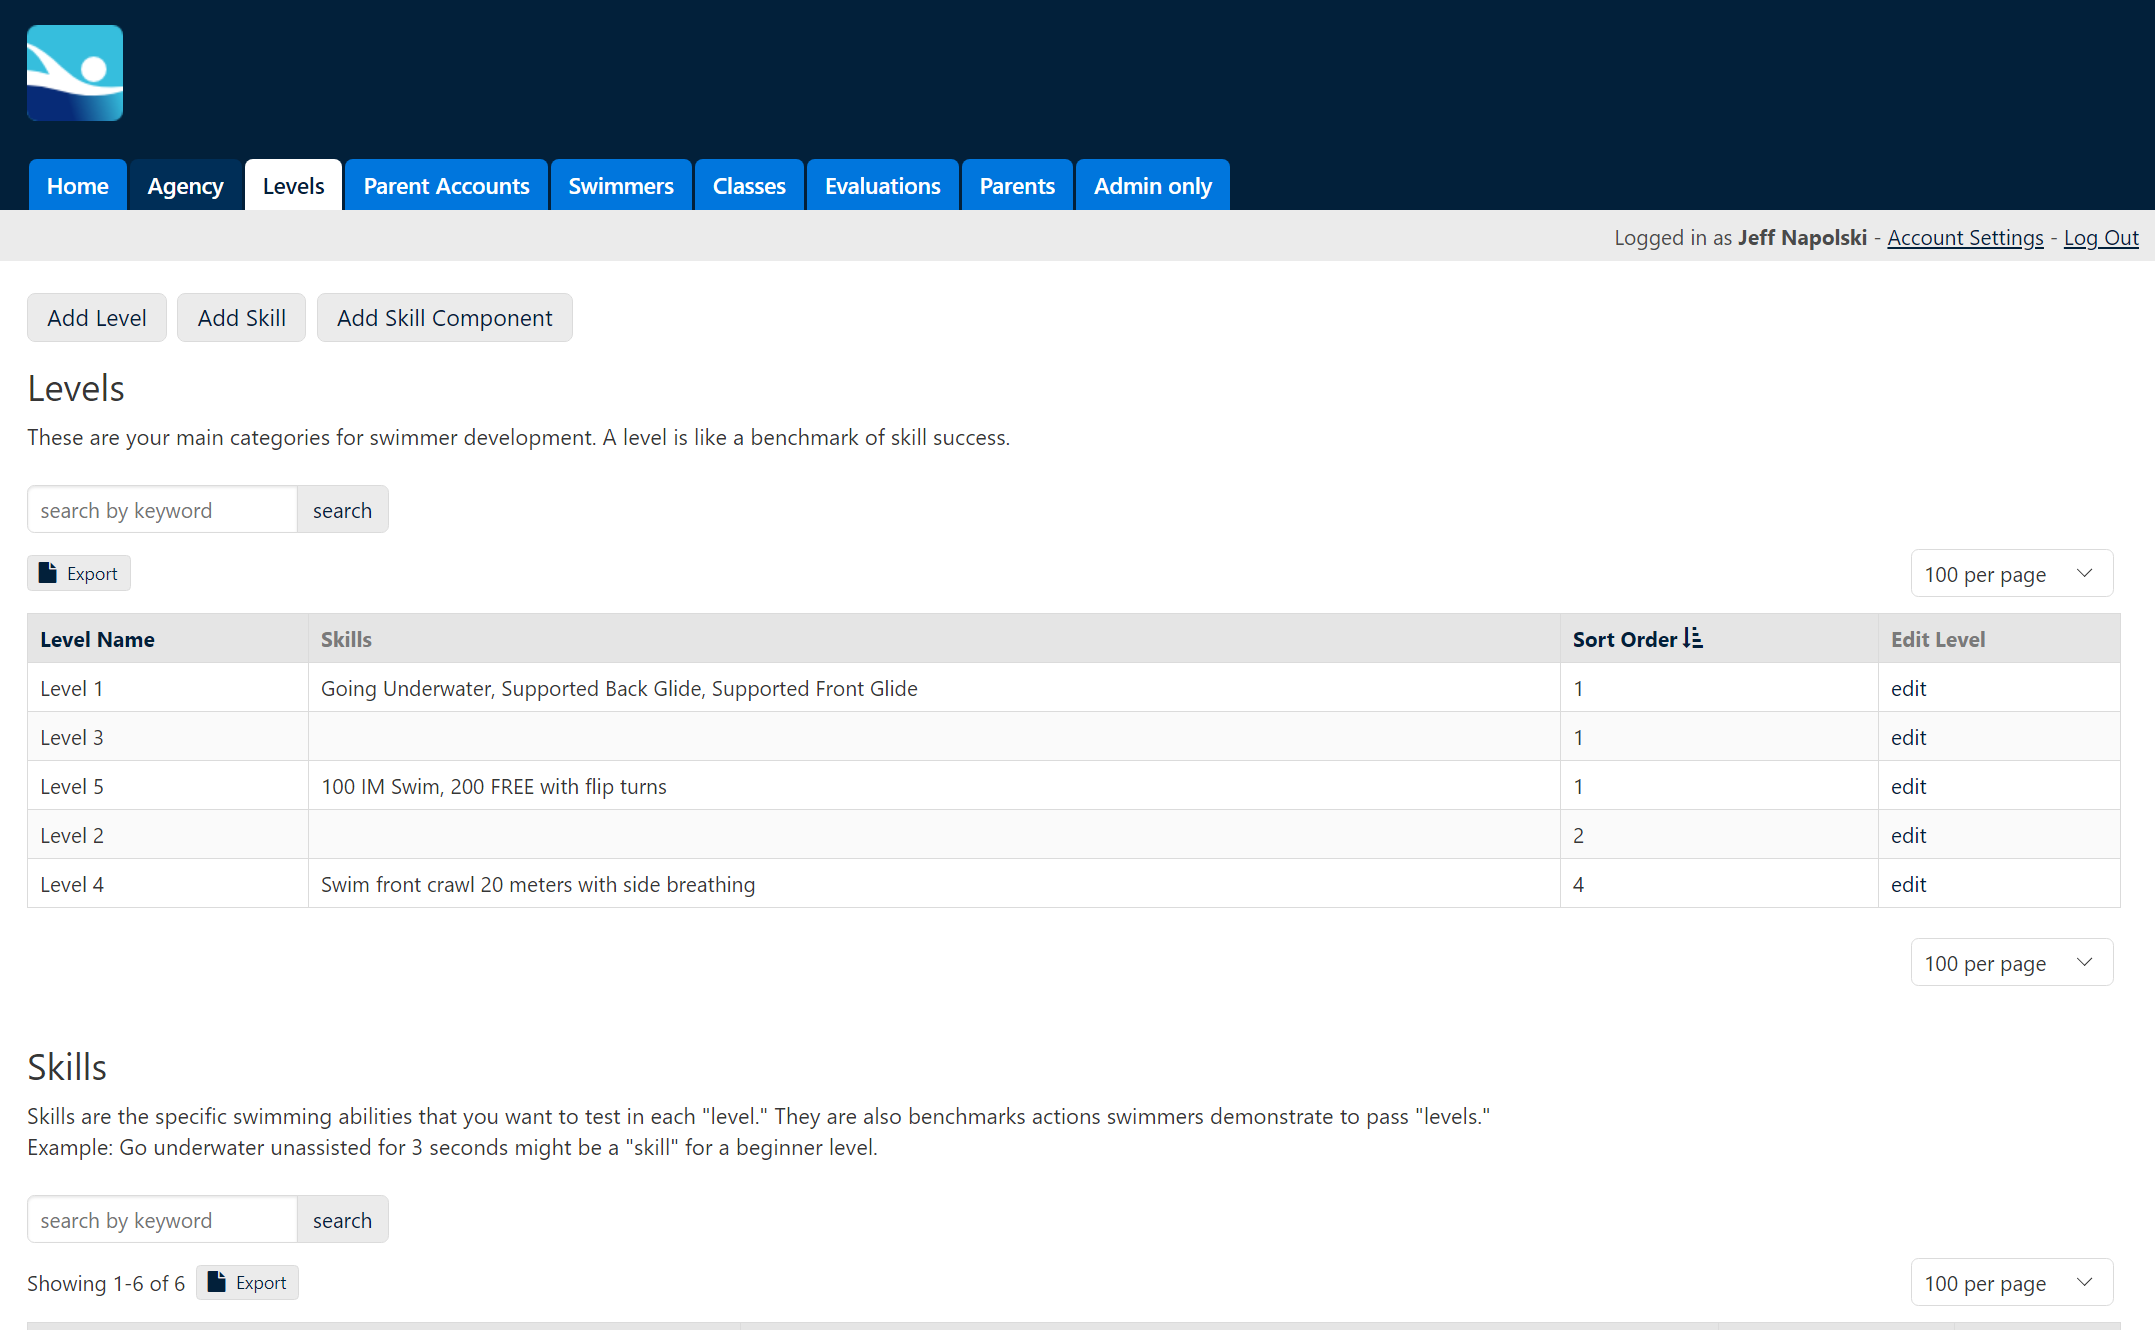The height and width of the screenshot is (1330, 2155).
Task: Switch to the Swimmers tab
Action: tap(620, 186)
